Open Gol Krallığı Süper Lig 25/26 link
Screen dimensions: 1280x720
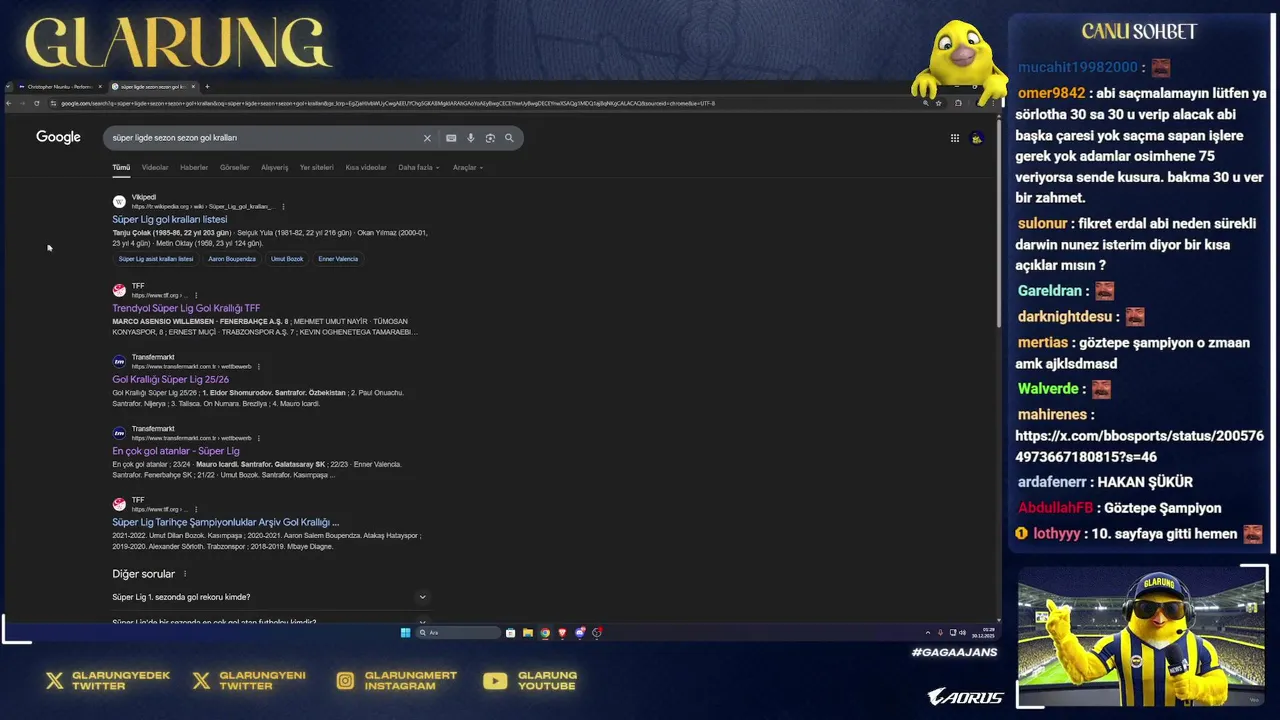click(x=170, y=379)
